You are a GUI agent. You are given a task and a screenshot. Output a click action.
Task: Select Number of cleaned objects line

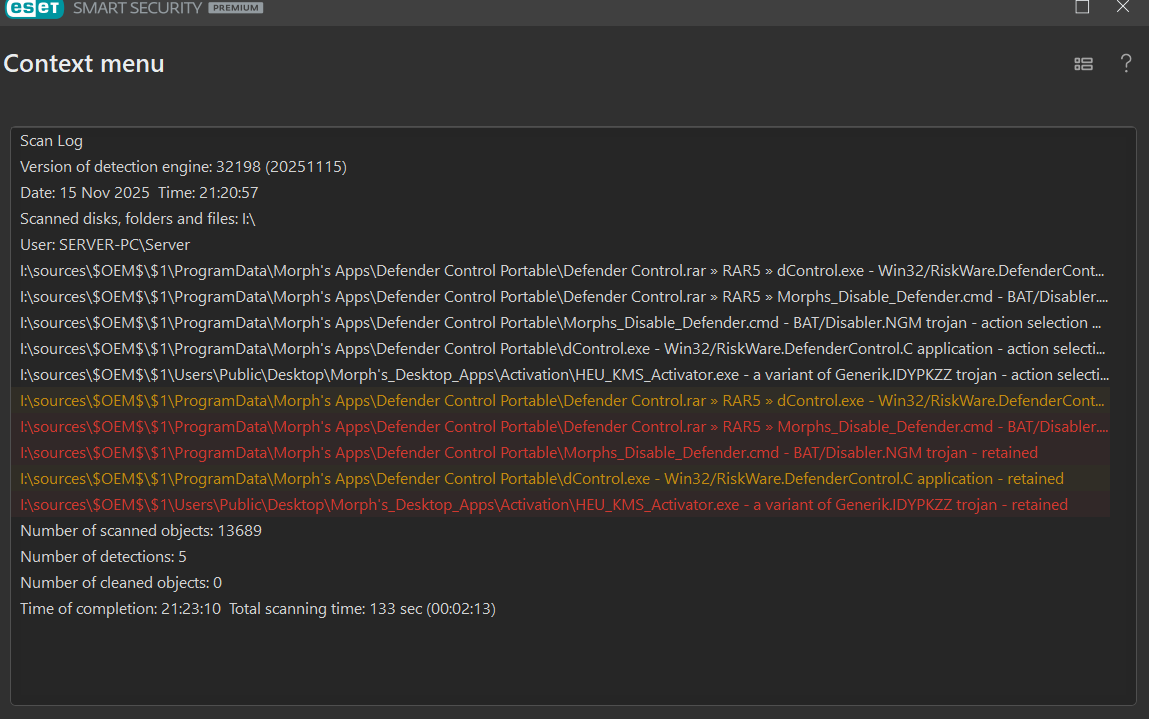point(121,583)
